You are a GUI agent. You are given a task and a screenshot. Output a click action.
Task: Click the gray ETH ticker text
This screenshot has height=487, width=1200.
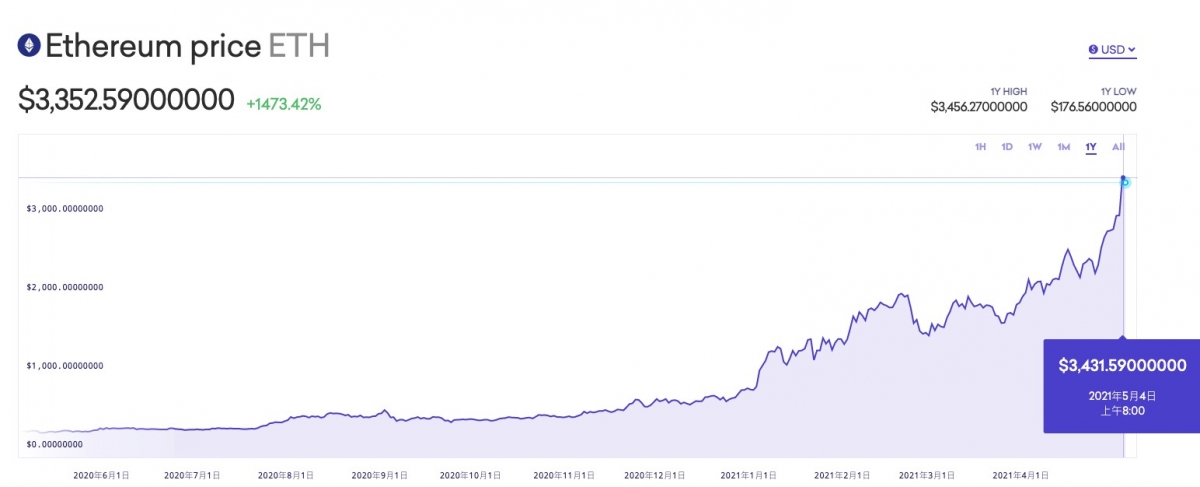(298, 46)
